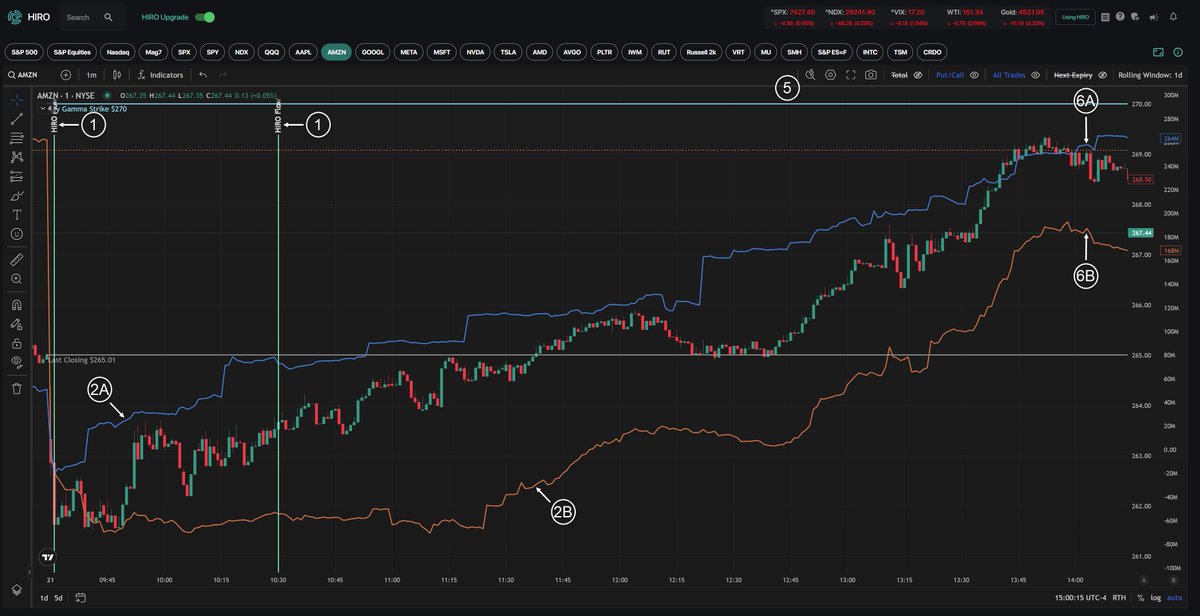
Task: Open the 1m interval dropdown
Action: (91, 75)
